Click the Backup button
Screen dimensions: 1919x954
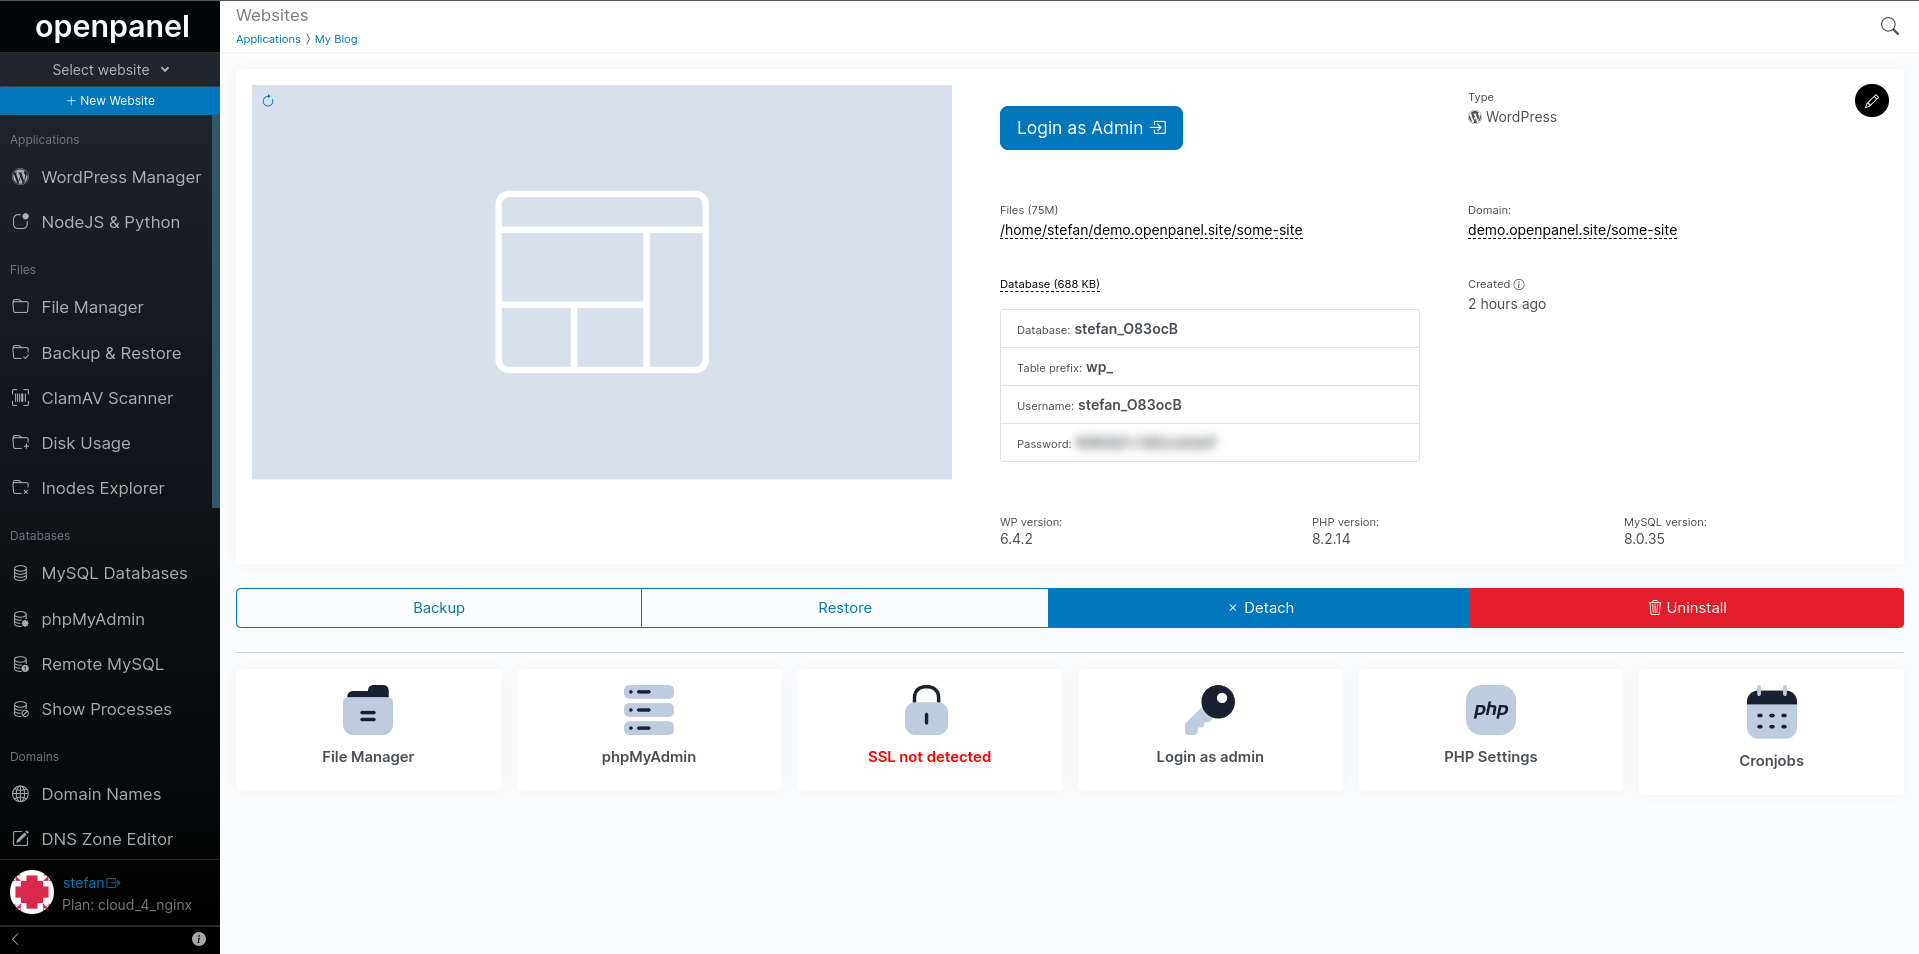(439, 608)
